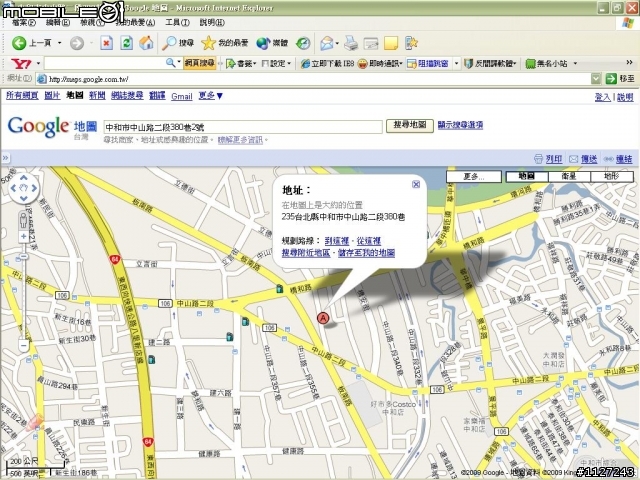
Task: Click the 搜尋附近地區 link
Action: (x=306, y=253)
